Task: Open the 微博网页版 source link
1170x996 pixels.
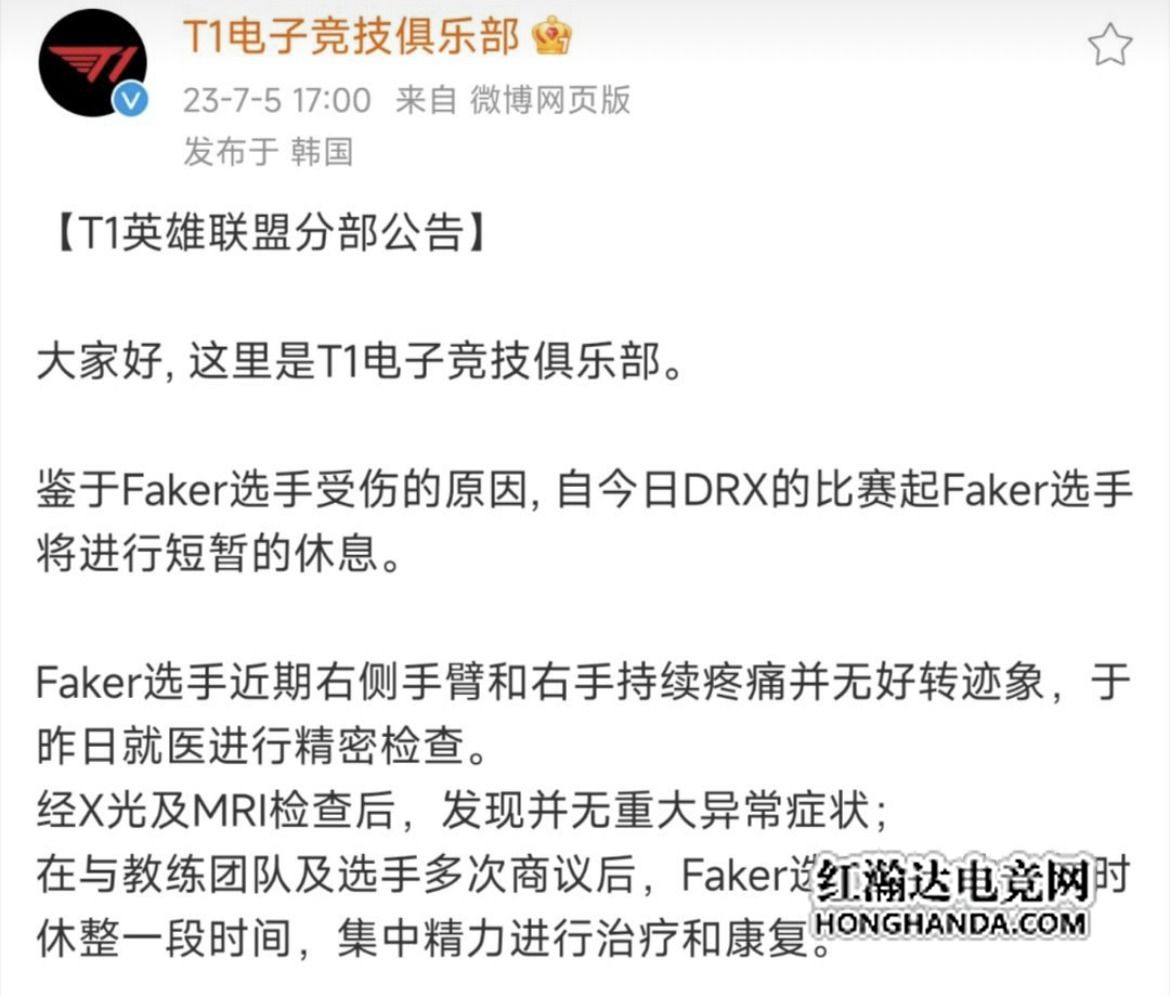Action: tap(550, 100)
